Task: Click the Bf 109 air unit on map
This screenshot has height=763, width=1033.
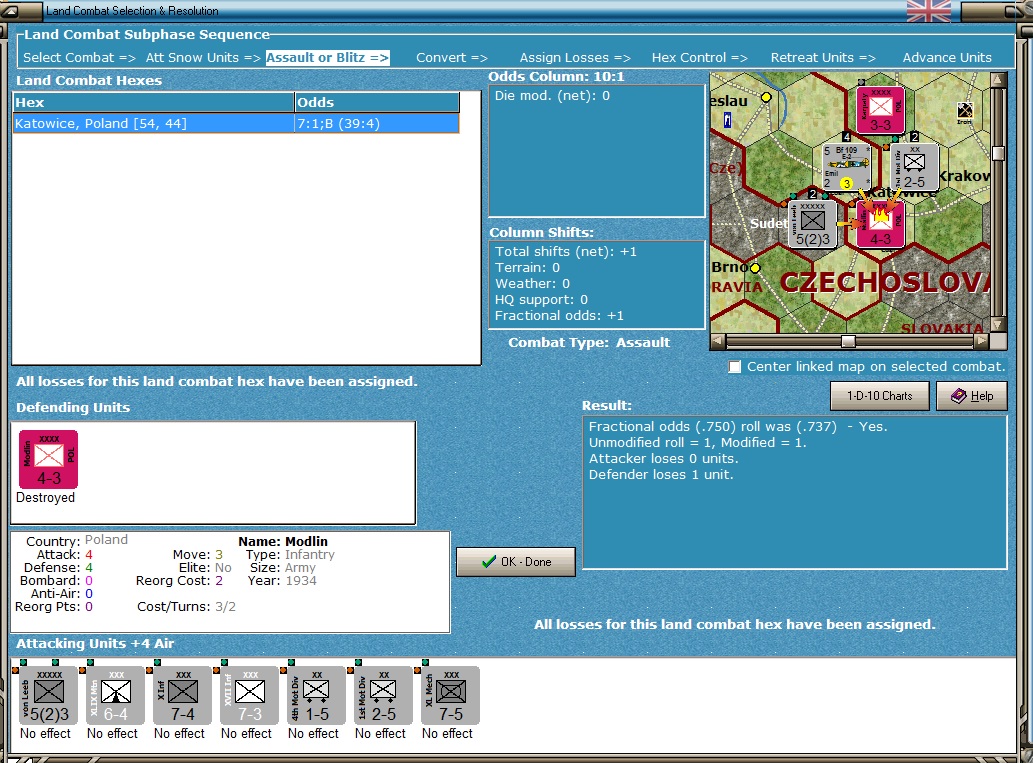Action: [847, 167]
